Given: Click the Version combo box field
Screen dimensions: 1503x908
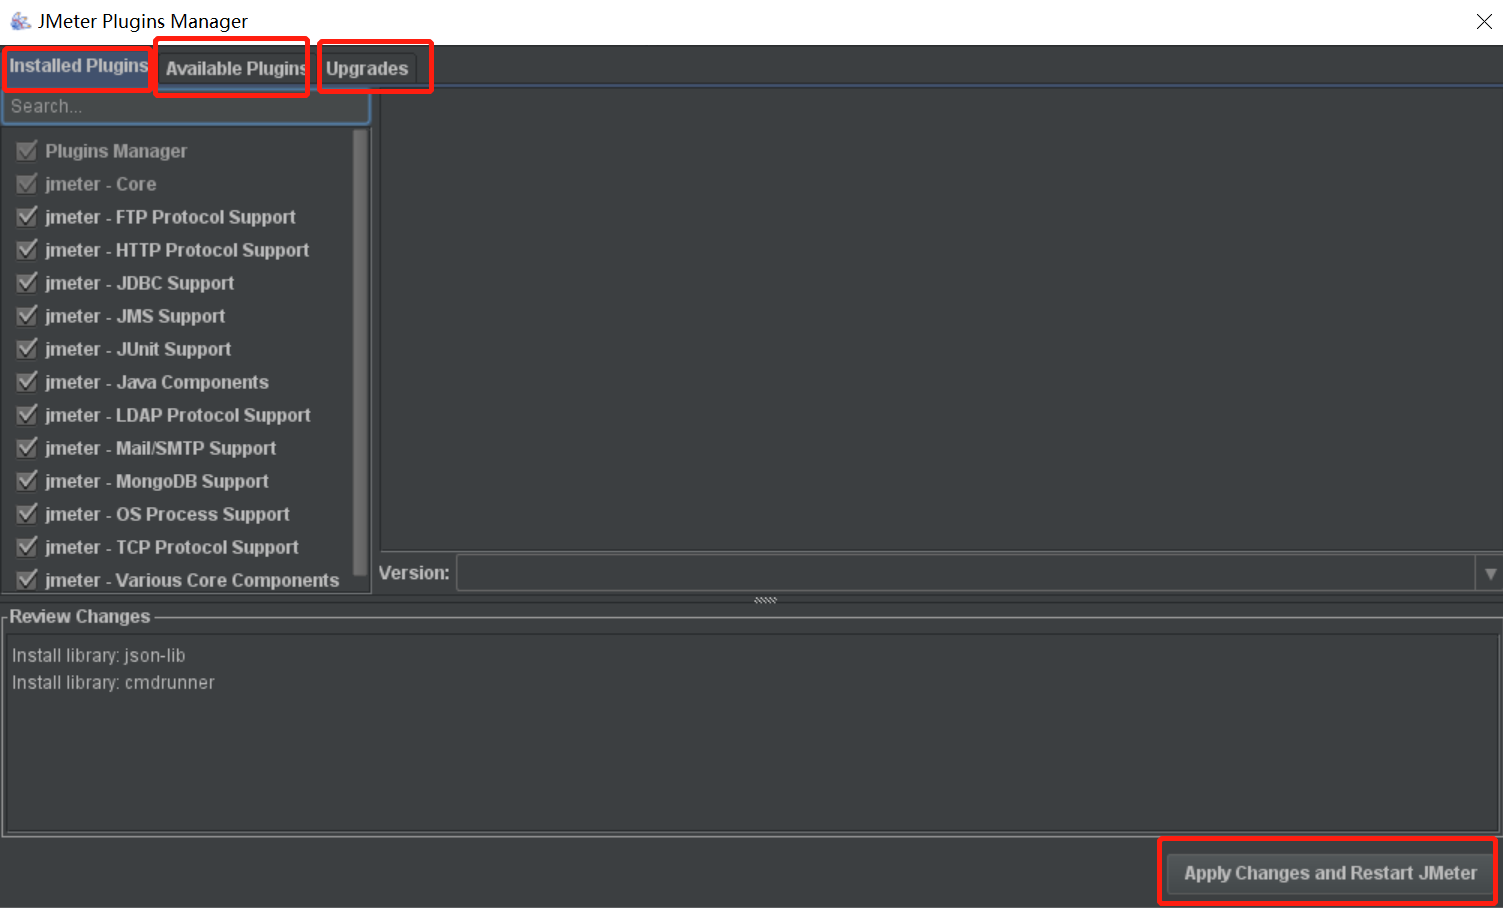Looking at the screenshot, I should 966,573.
